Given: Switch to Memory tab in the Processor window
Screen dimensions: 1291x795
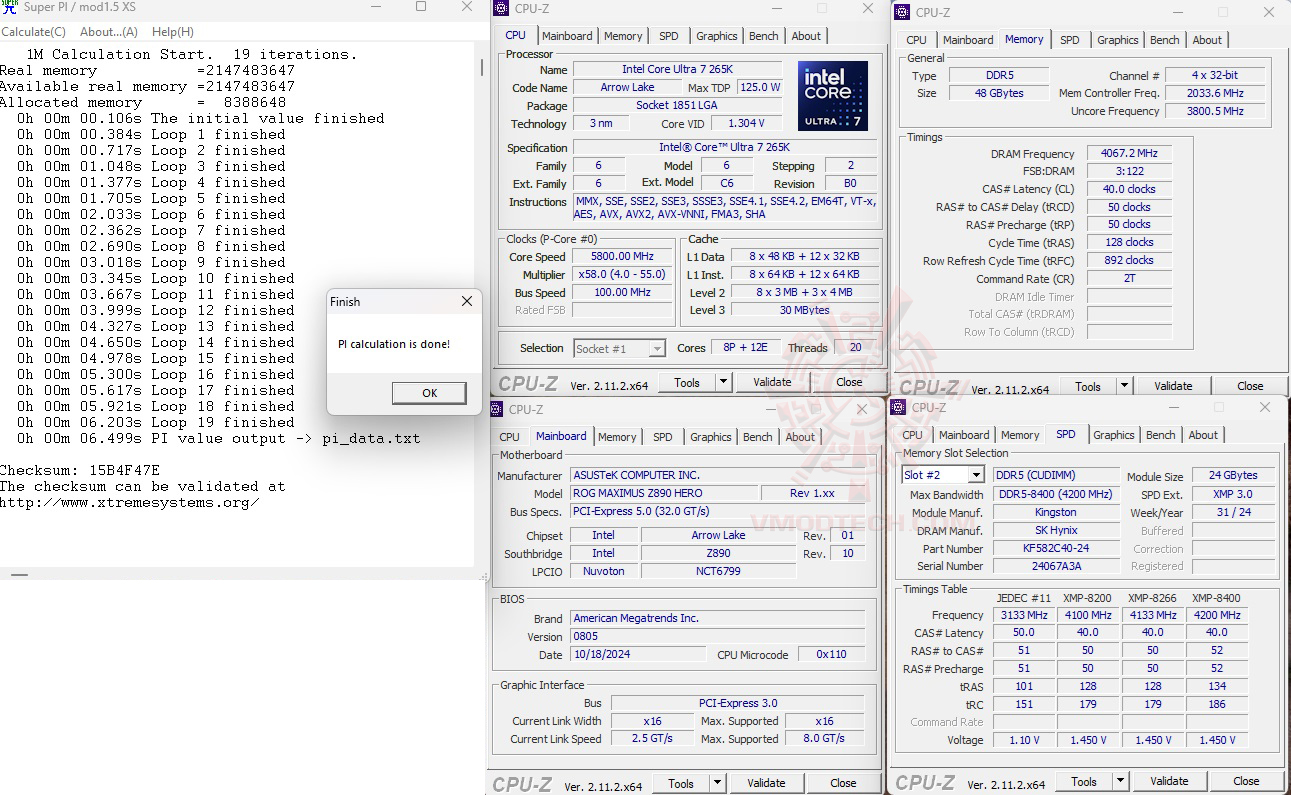Looking at the screenshot, I should (623, 36).
